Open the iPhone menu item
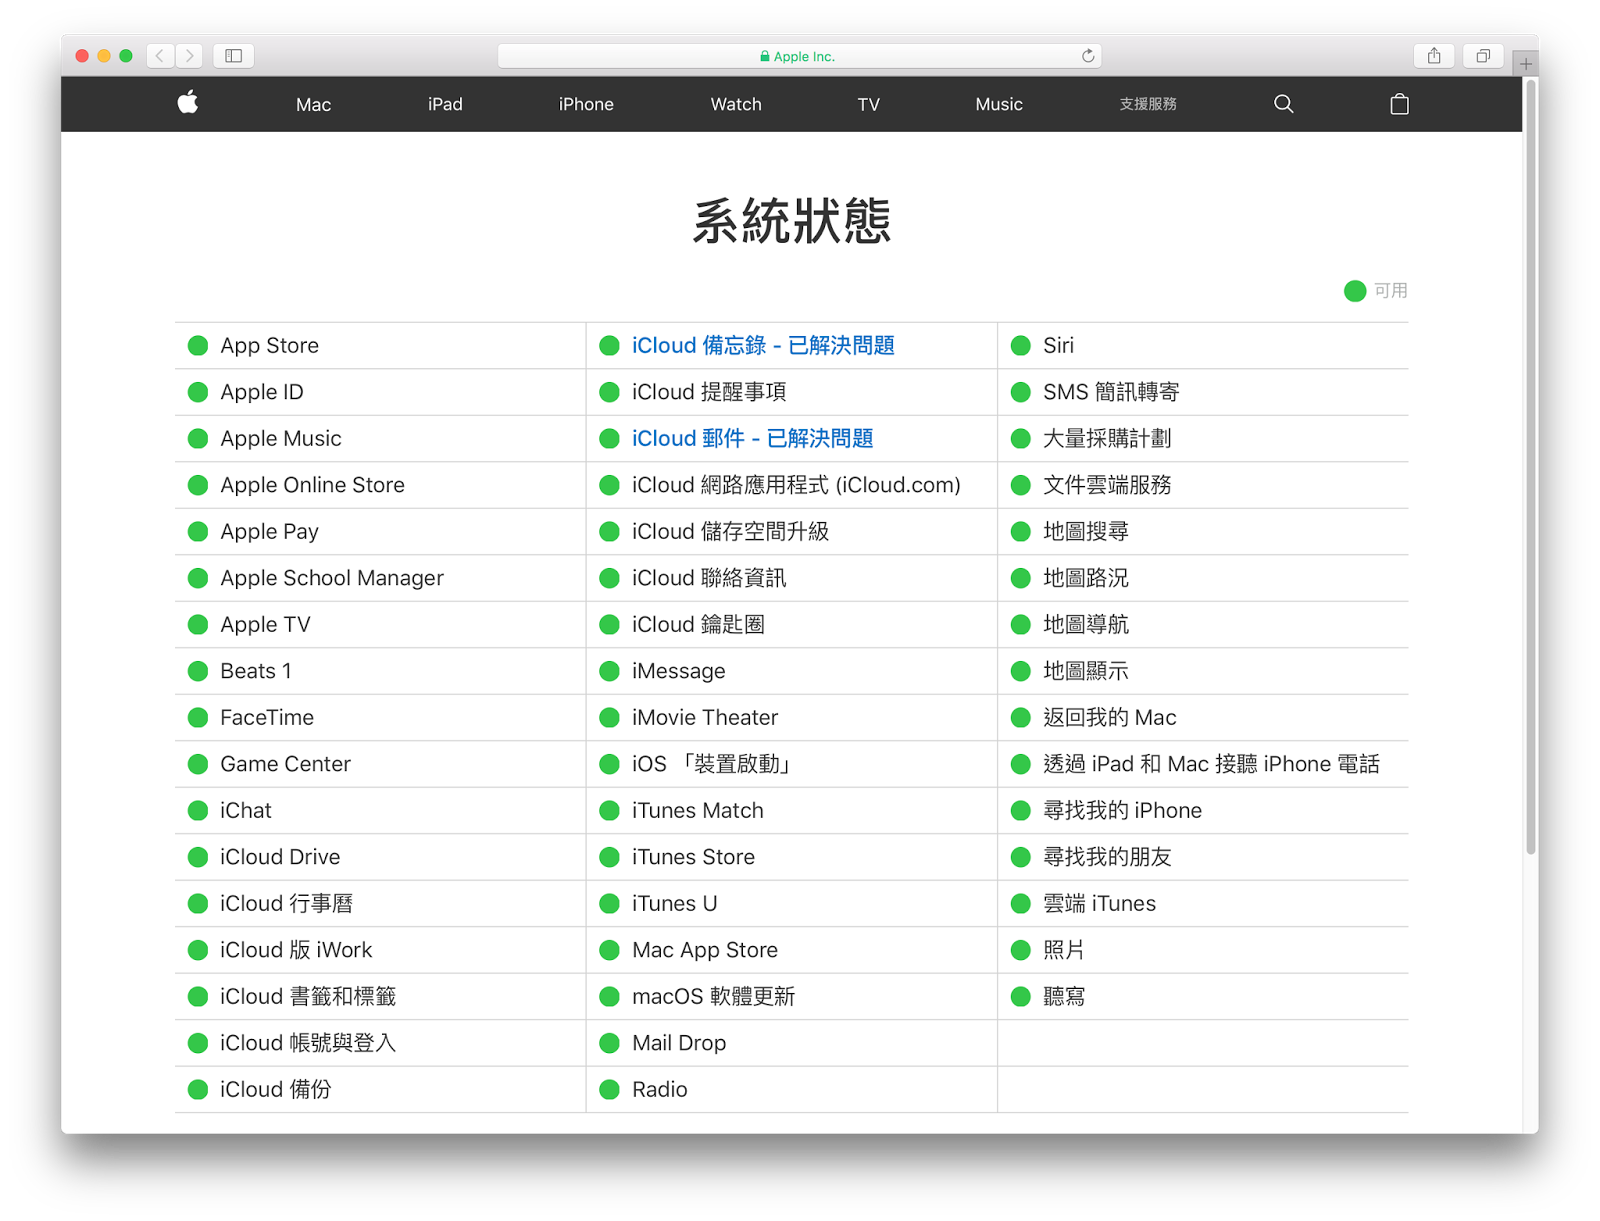Image resolution: width=1600 pixels, height=1221 pixels. [x=586, y=104]
